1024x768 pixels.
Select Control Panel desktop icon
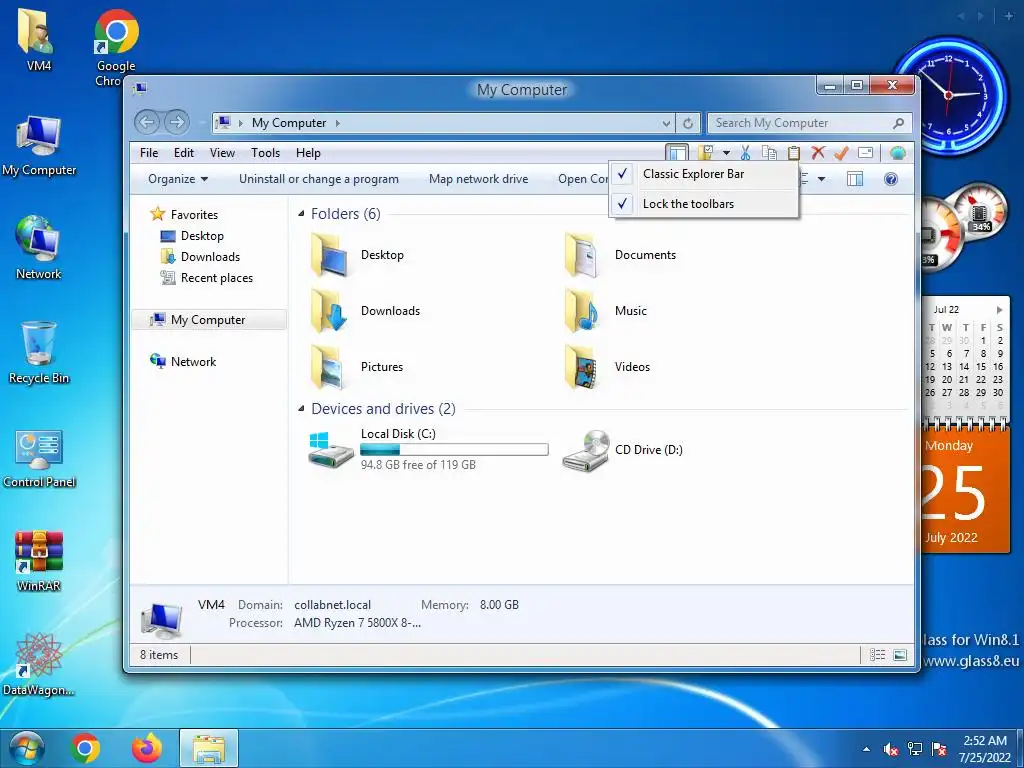coord(39,458)
